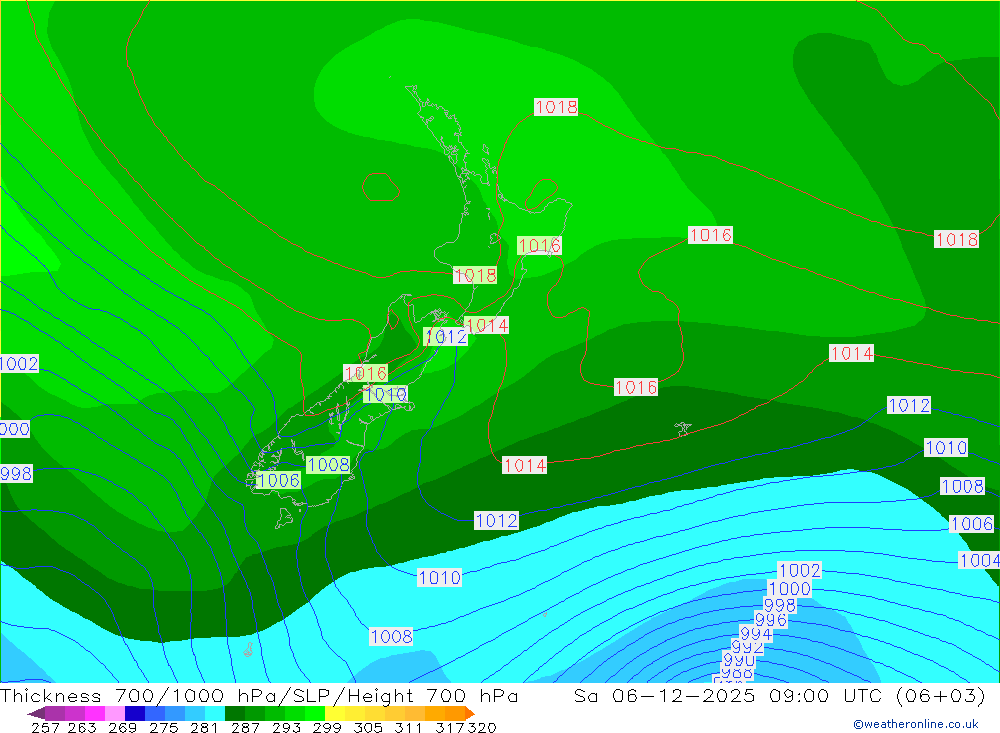This screenshot has height=733, width=1000.
Task: Click legend value 281
Action: [x=204, y=727]
